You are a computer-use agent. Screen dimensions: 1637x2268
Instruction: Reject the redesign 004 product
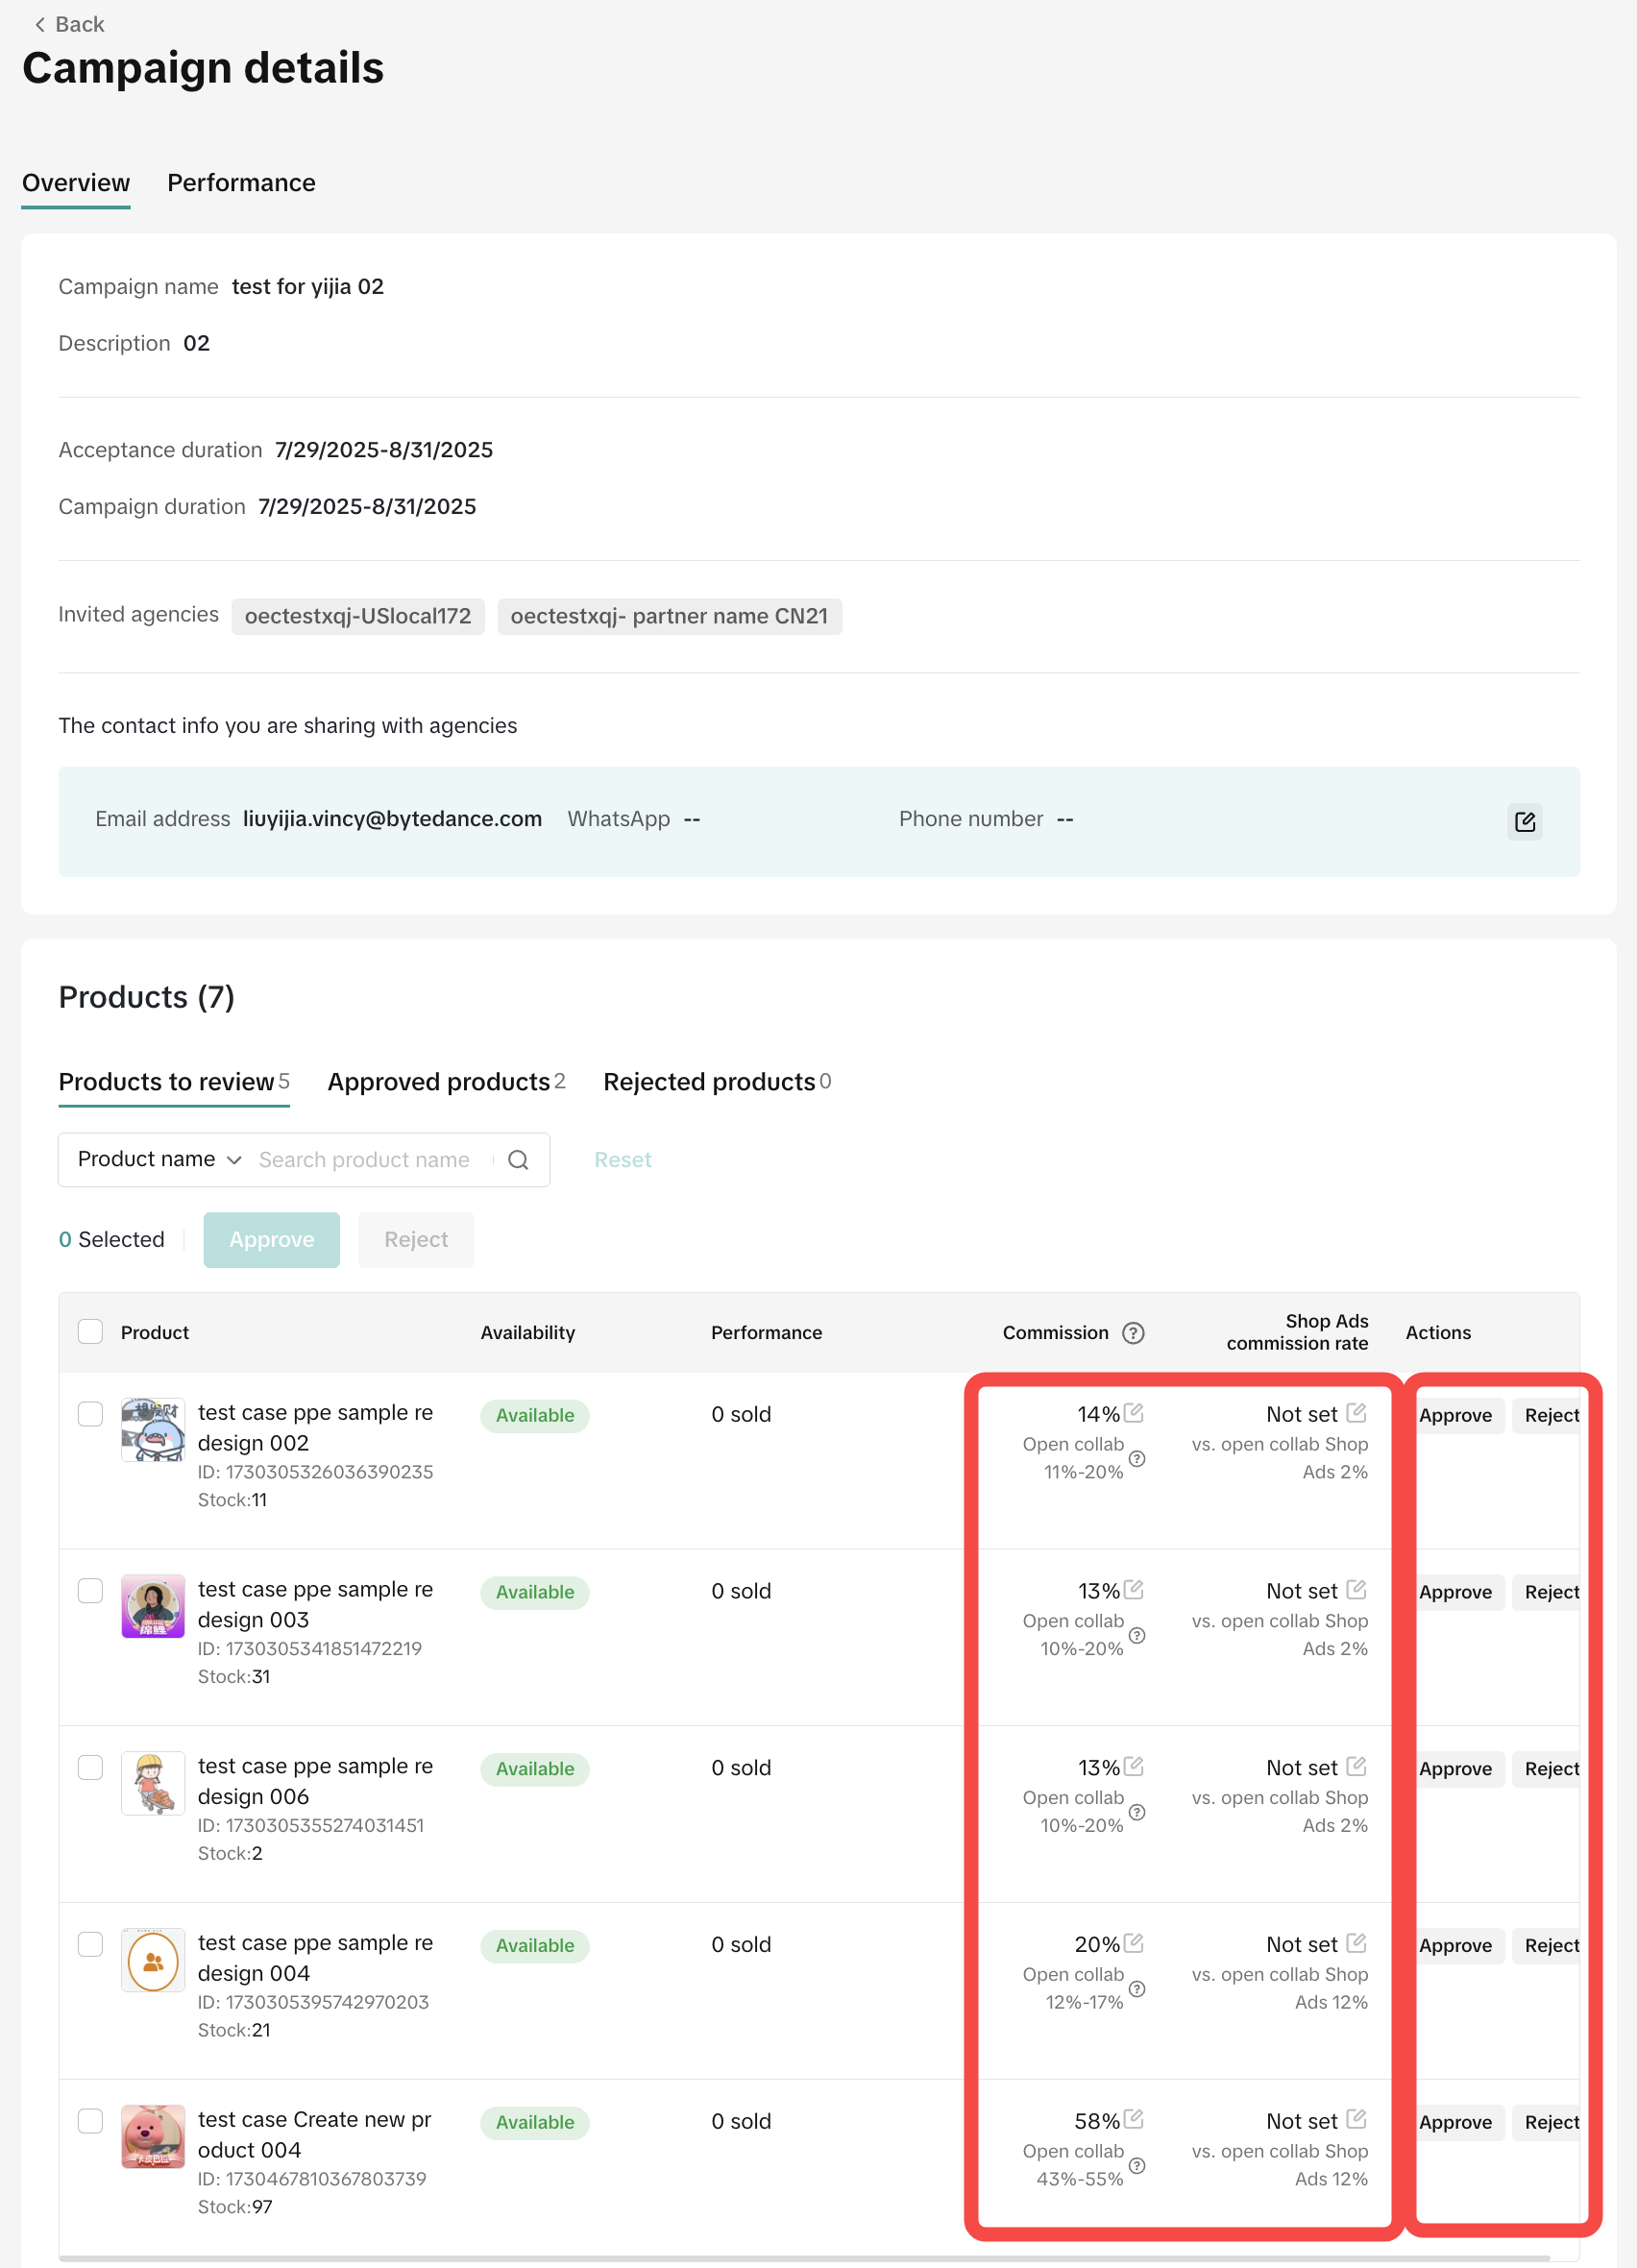pyautogui.click(x=1550, y=1946)
